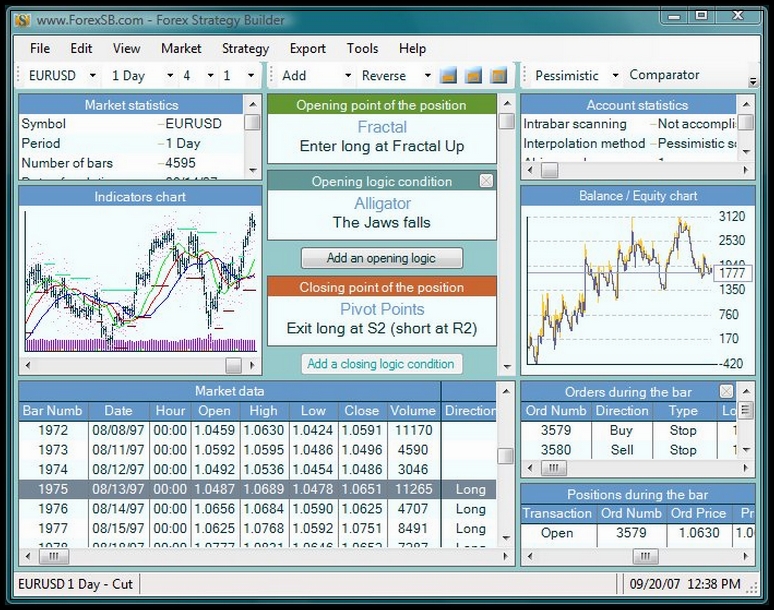This screenshot has height=610, width=774.
Task: Click the Type header in Orders panel
Action: [x=683, y=411]
